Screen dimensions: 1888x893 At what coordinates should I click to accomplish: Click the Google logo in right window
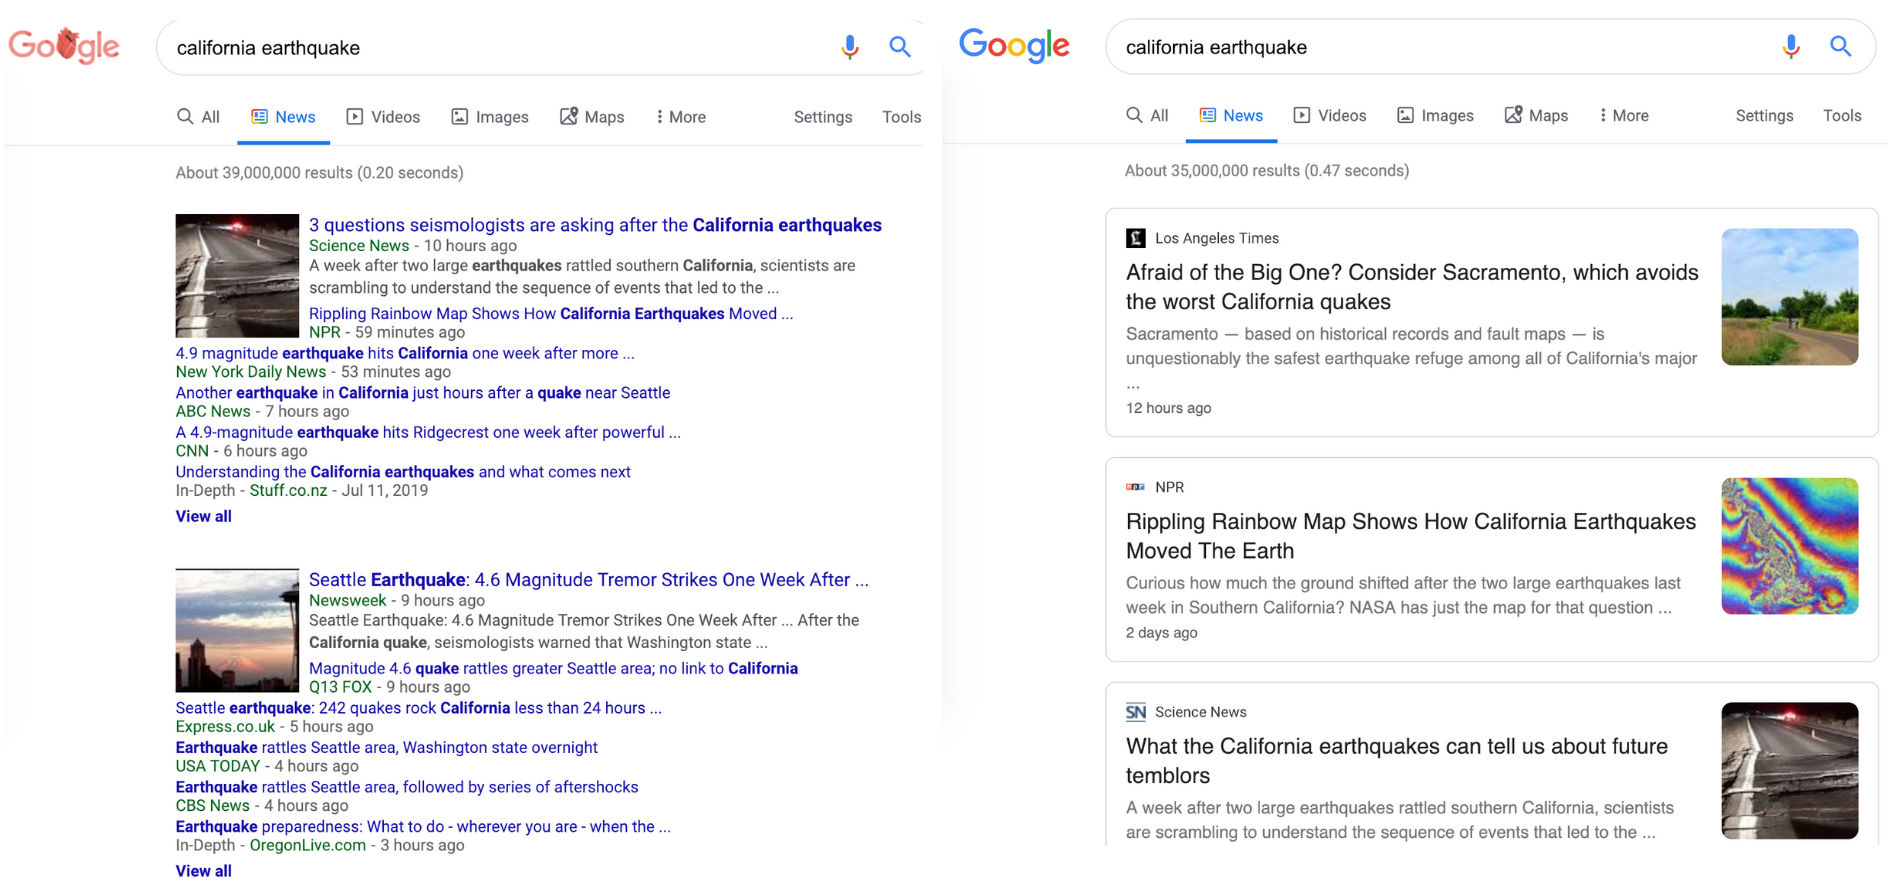click(x=1014, y=45)
